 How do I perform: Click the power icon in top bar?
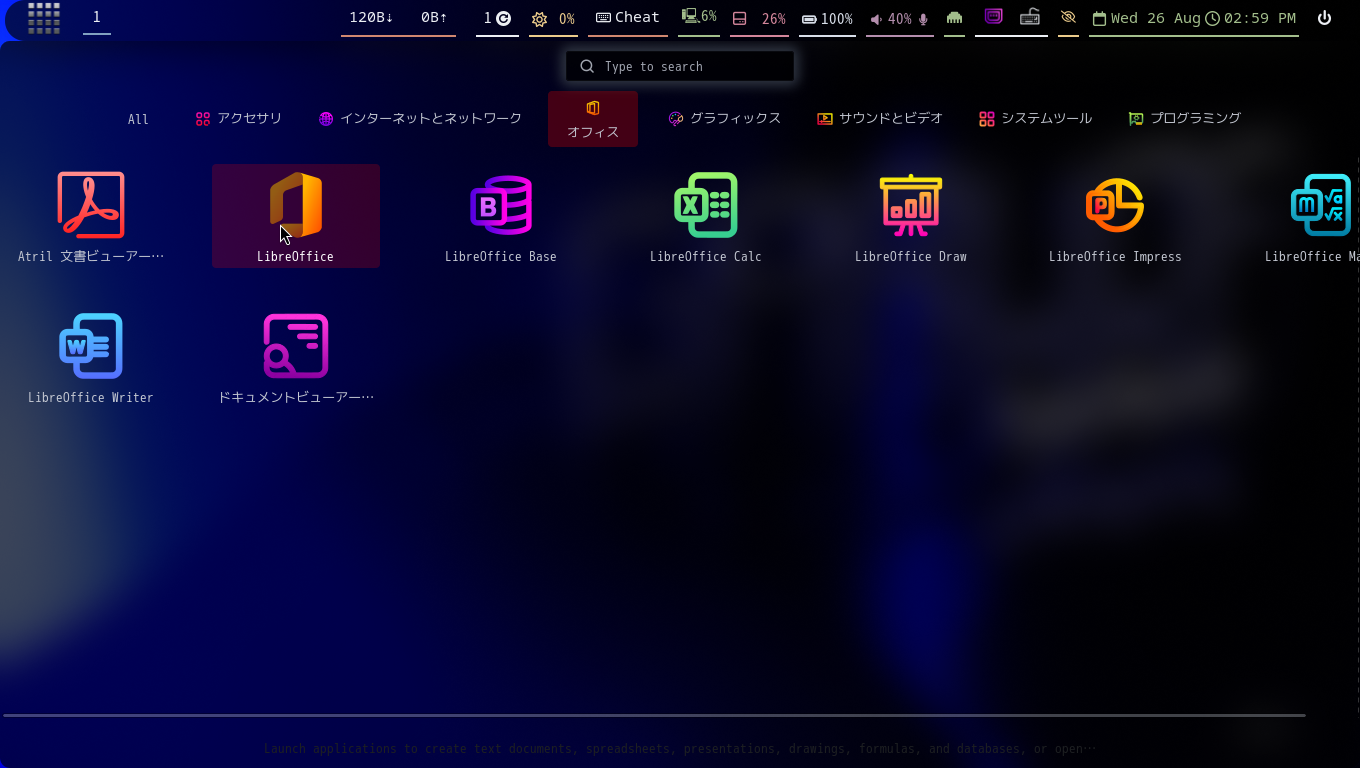coord(1324,18)
